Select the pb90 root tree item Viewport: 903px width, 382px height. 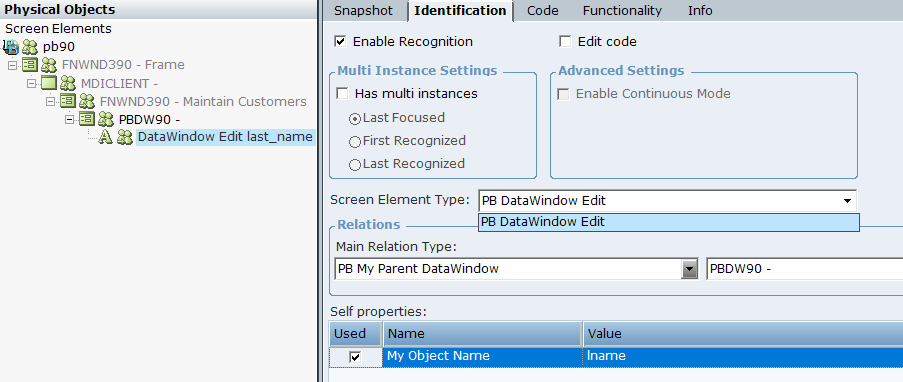(59, 47)
